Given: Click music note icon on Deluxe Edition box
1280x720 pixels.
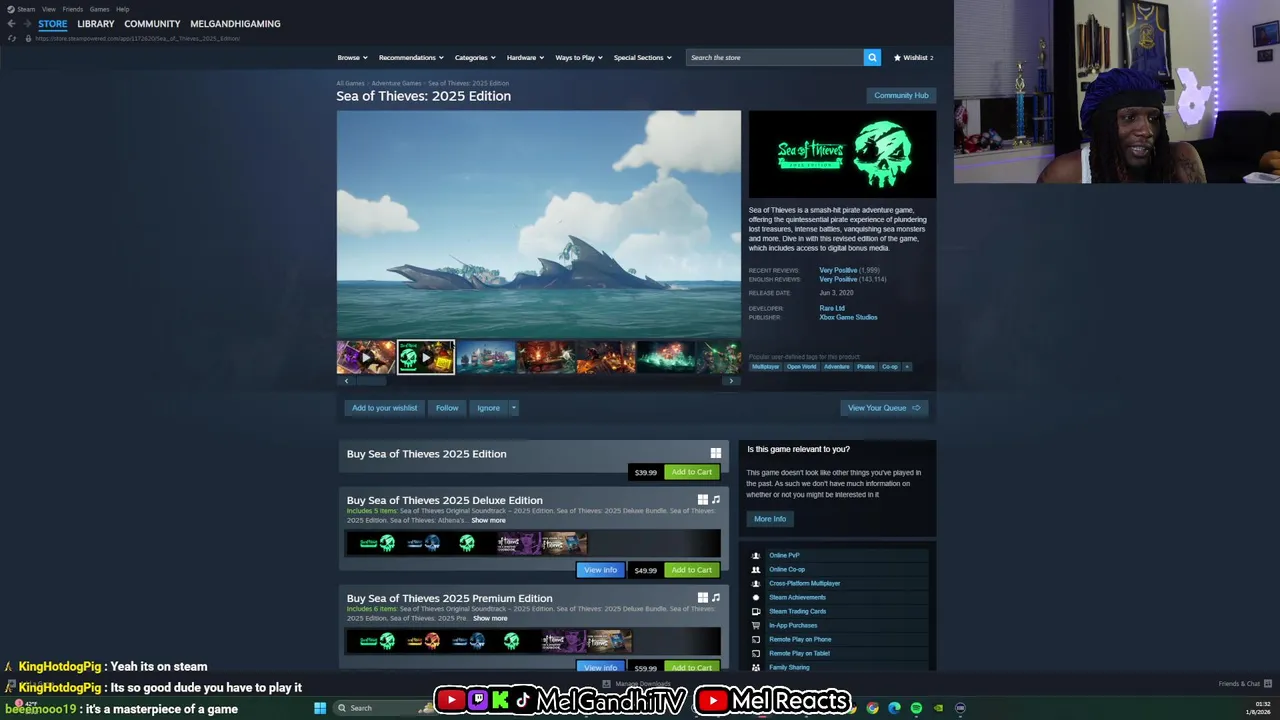Looking at the screenshot, I should (716, 499).
